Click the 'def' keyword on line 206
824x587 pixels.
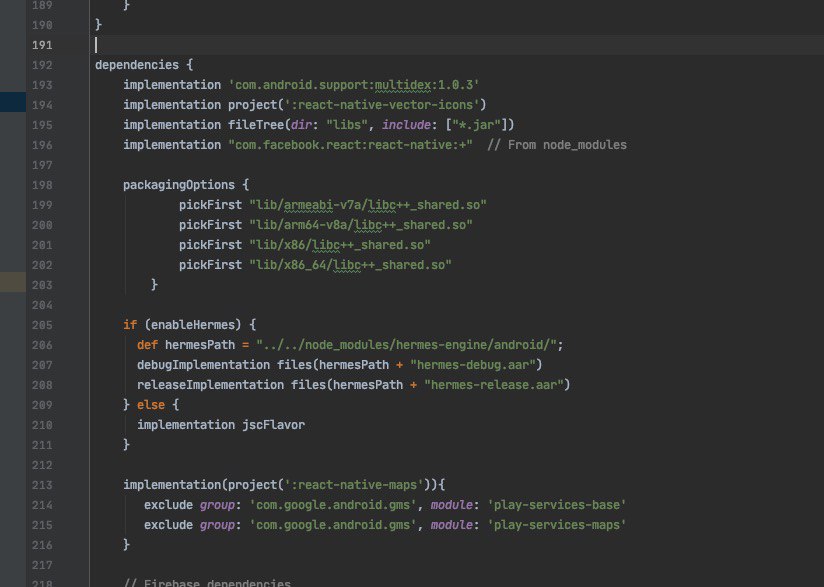tap(147, 345)
